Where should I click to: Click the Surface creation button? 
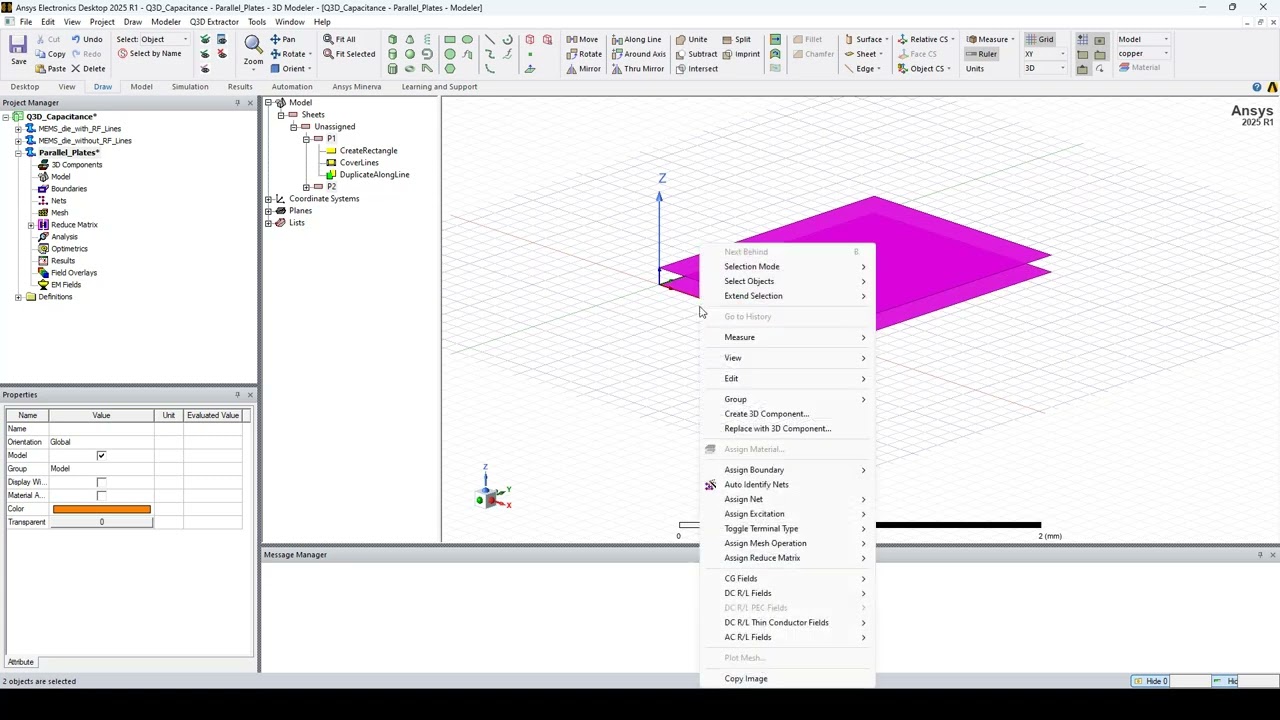pos(866,39)
